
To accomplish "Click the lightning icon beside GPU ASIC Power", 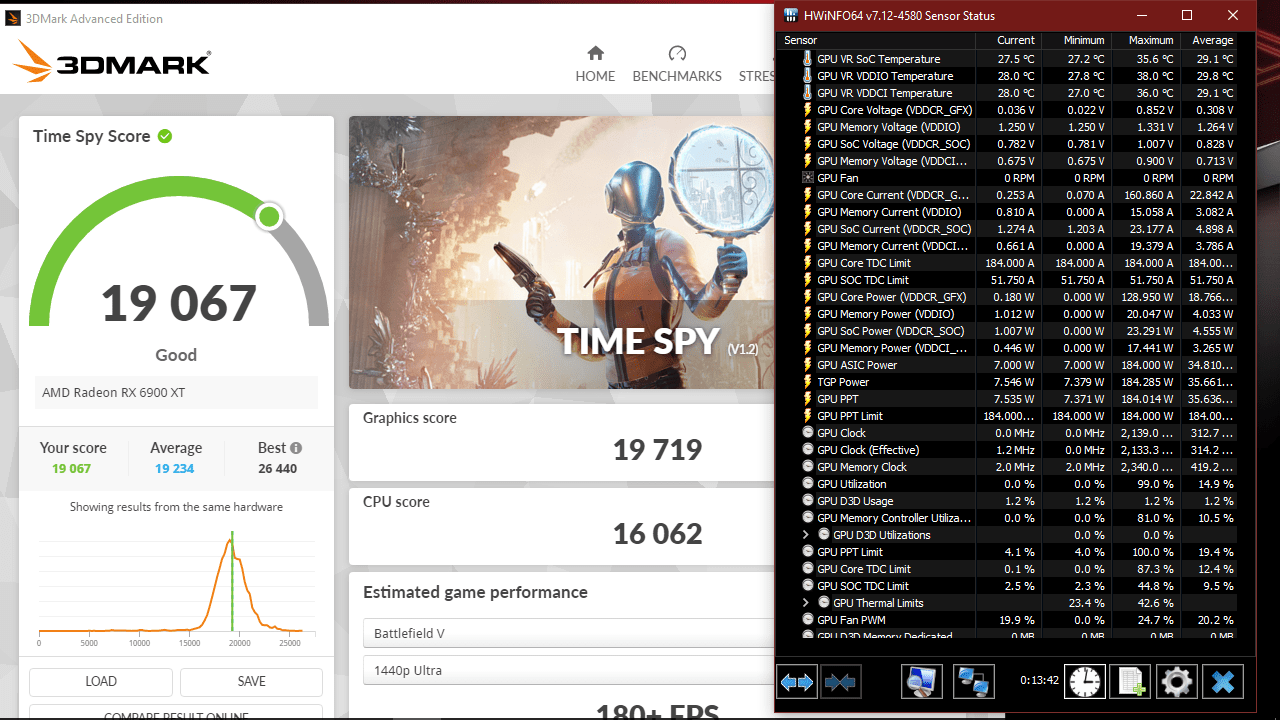I will (x=808, y=365).
